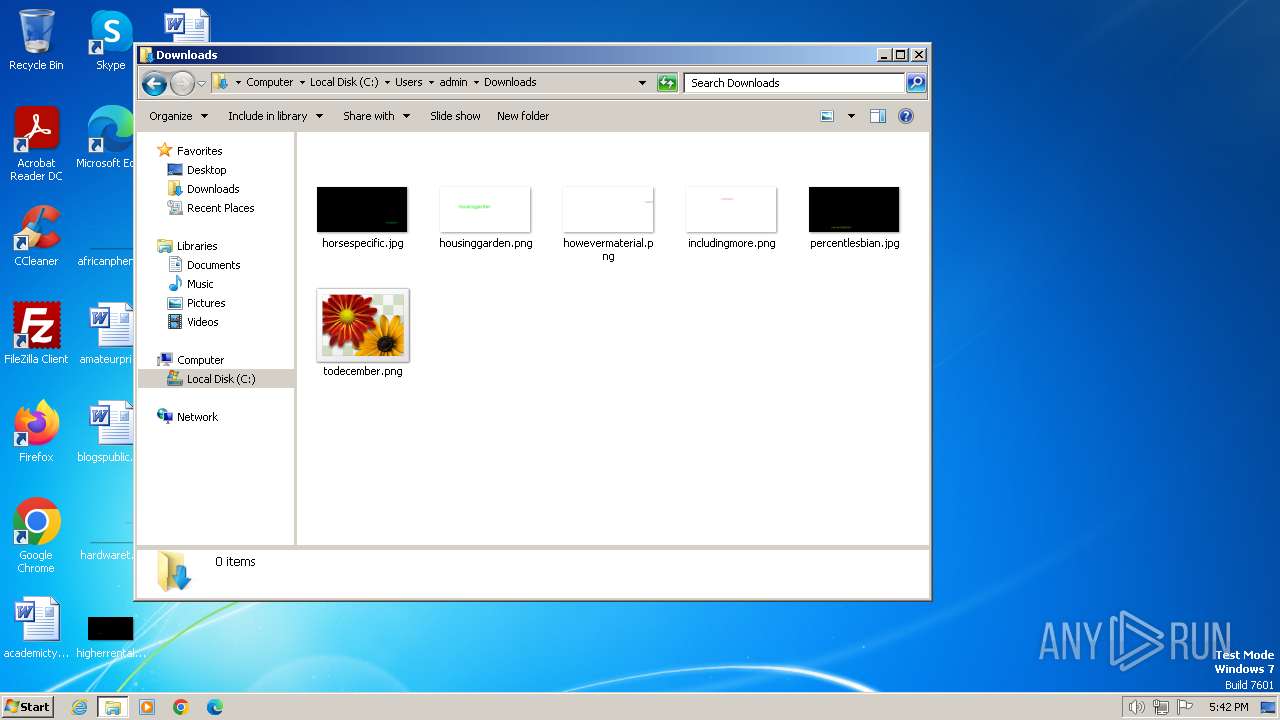
Task: Click the Action Center flag icon
Action: [x=1185, y=707]
